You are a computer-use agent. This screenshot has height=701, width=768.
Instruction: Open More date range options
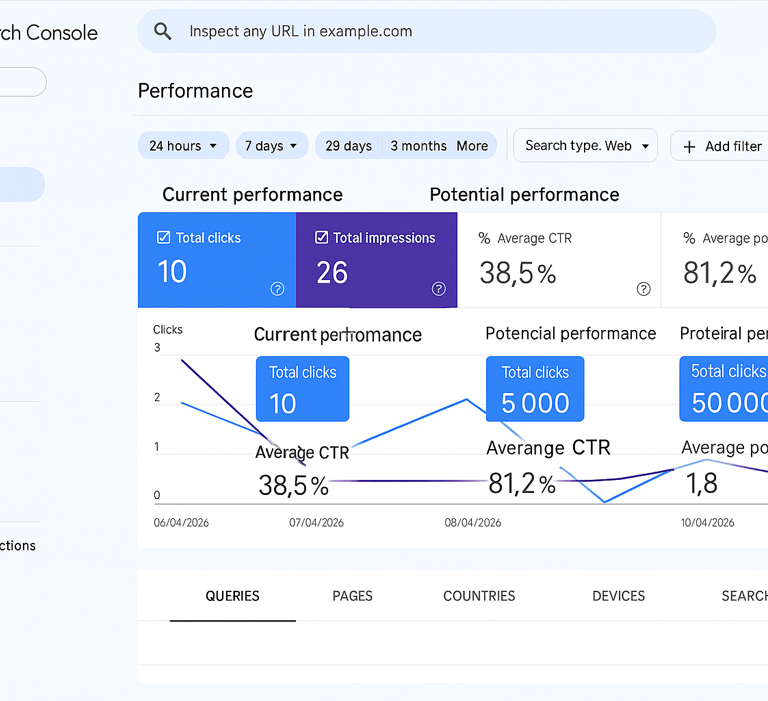[472, 146]
